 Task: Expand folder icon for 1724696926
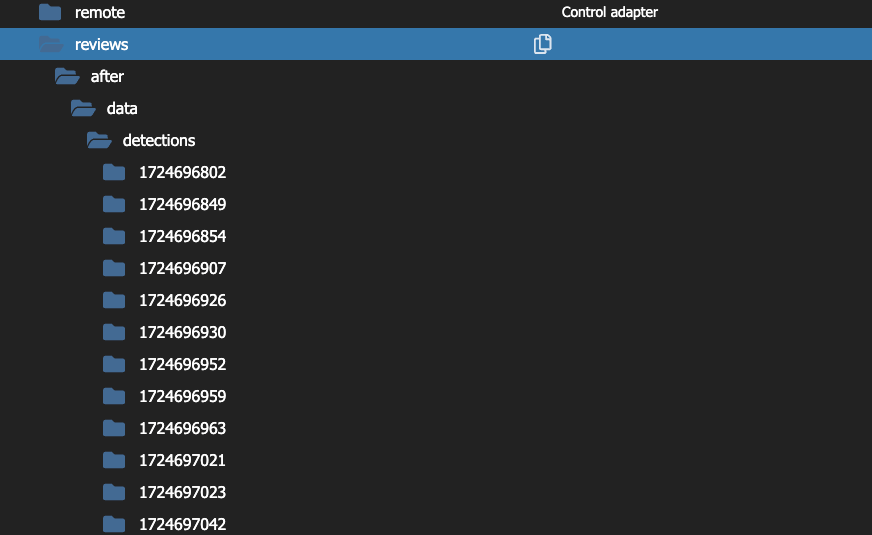(x=114, y=300)
